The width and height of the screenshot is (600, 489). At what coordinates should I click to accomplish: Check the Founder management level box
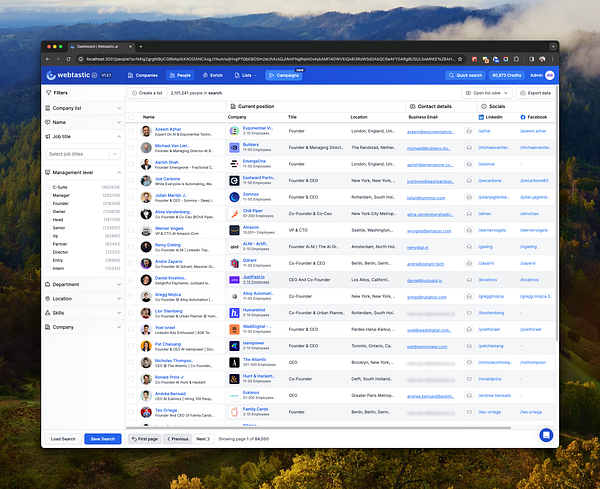tap(48, 204)
